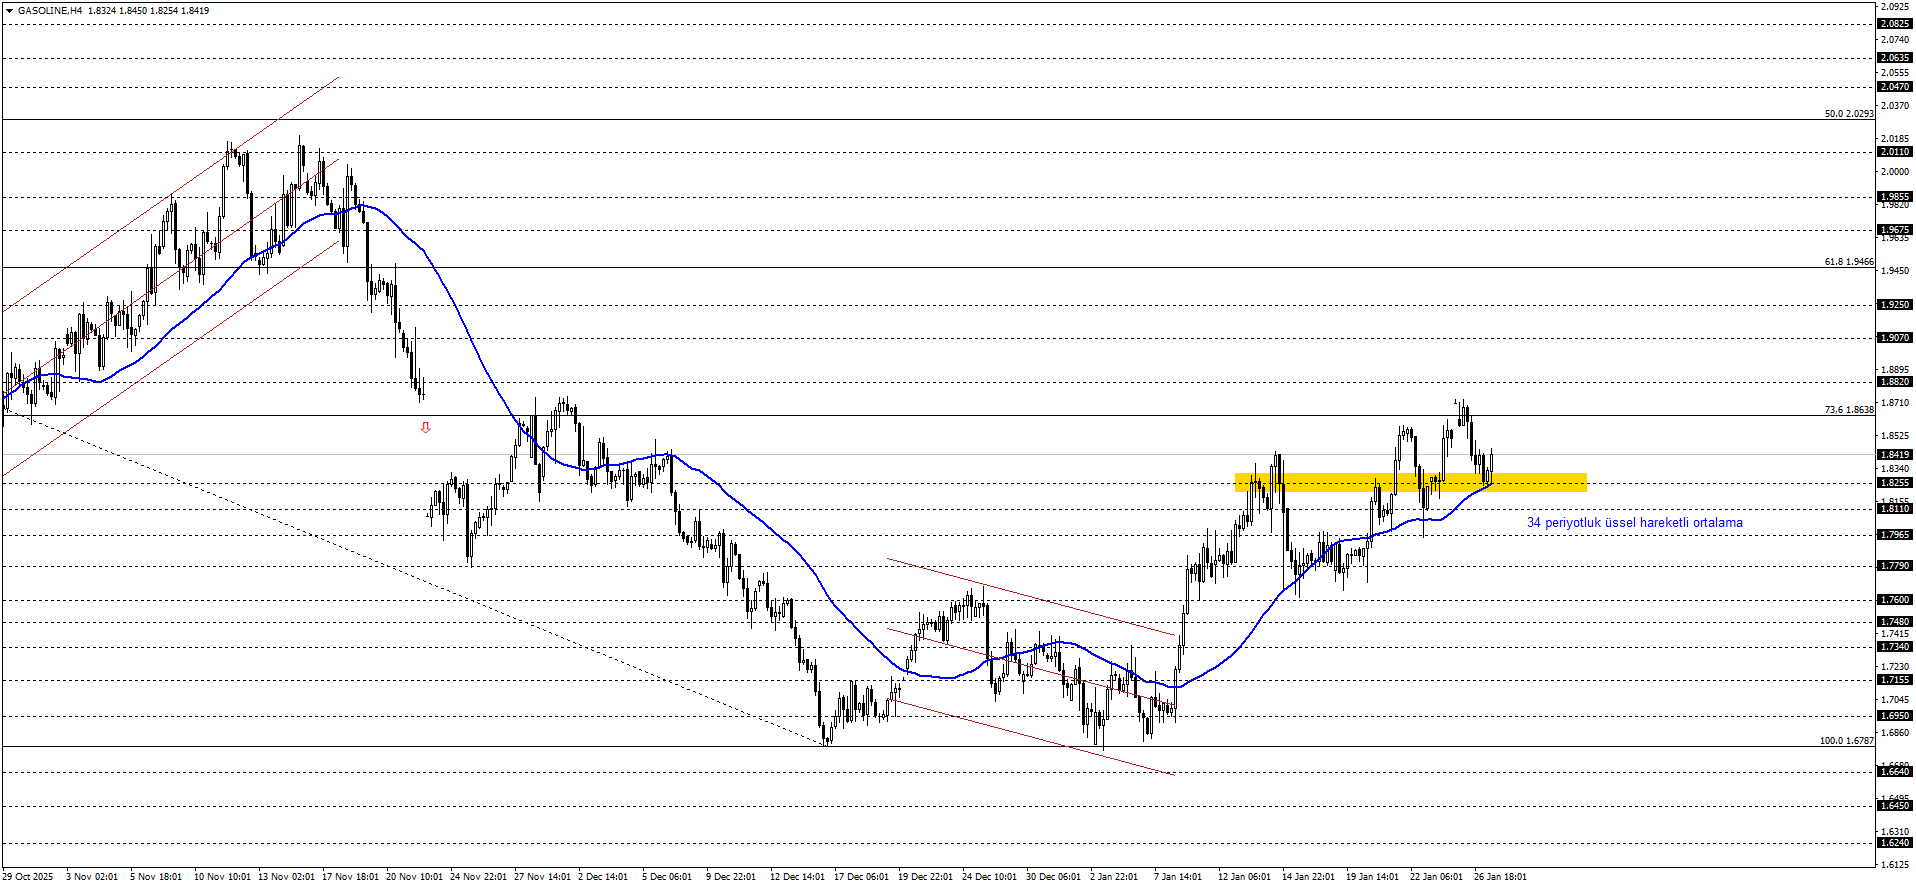Select the 1.8419 current price tag
The image size is (1916, 888).
click(x=1894, y=455)
